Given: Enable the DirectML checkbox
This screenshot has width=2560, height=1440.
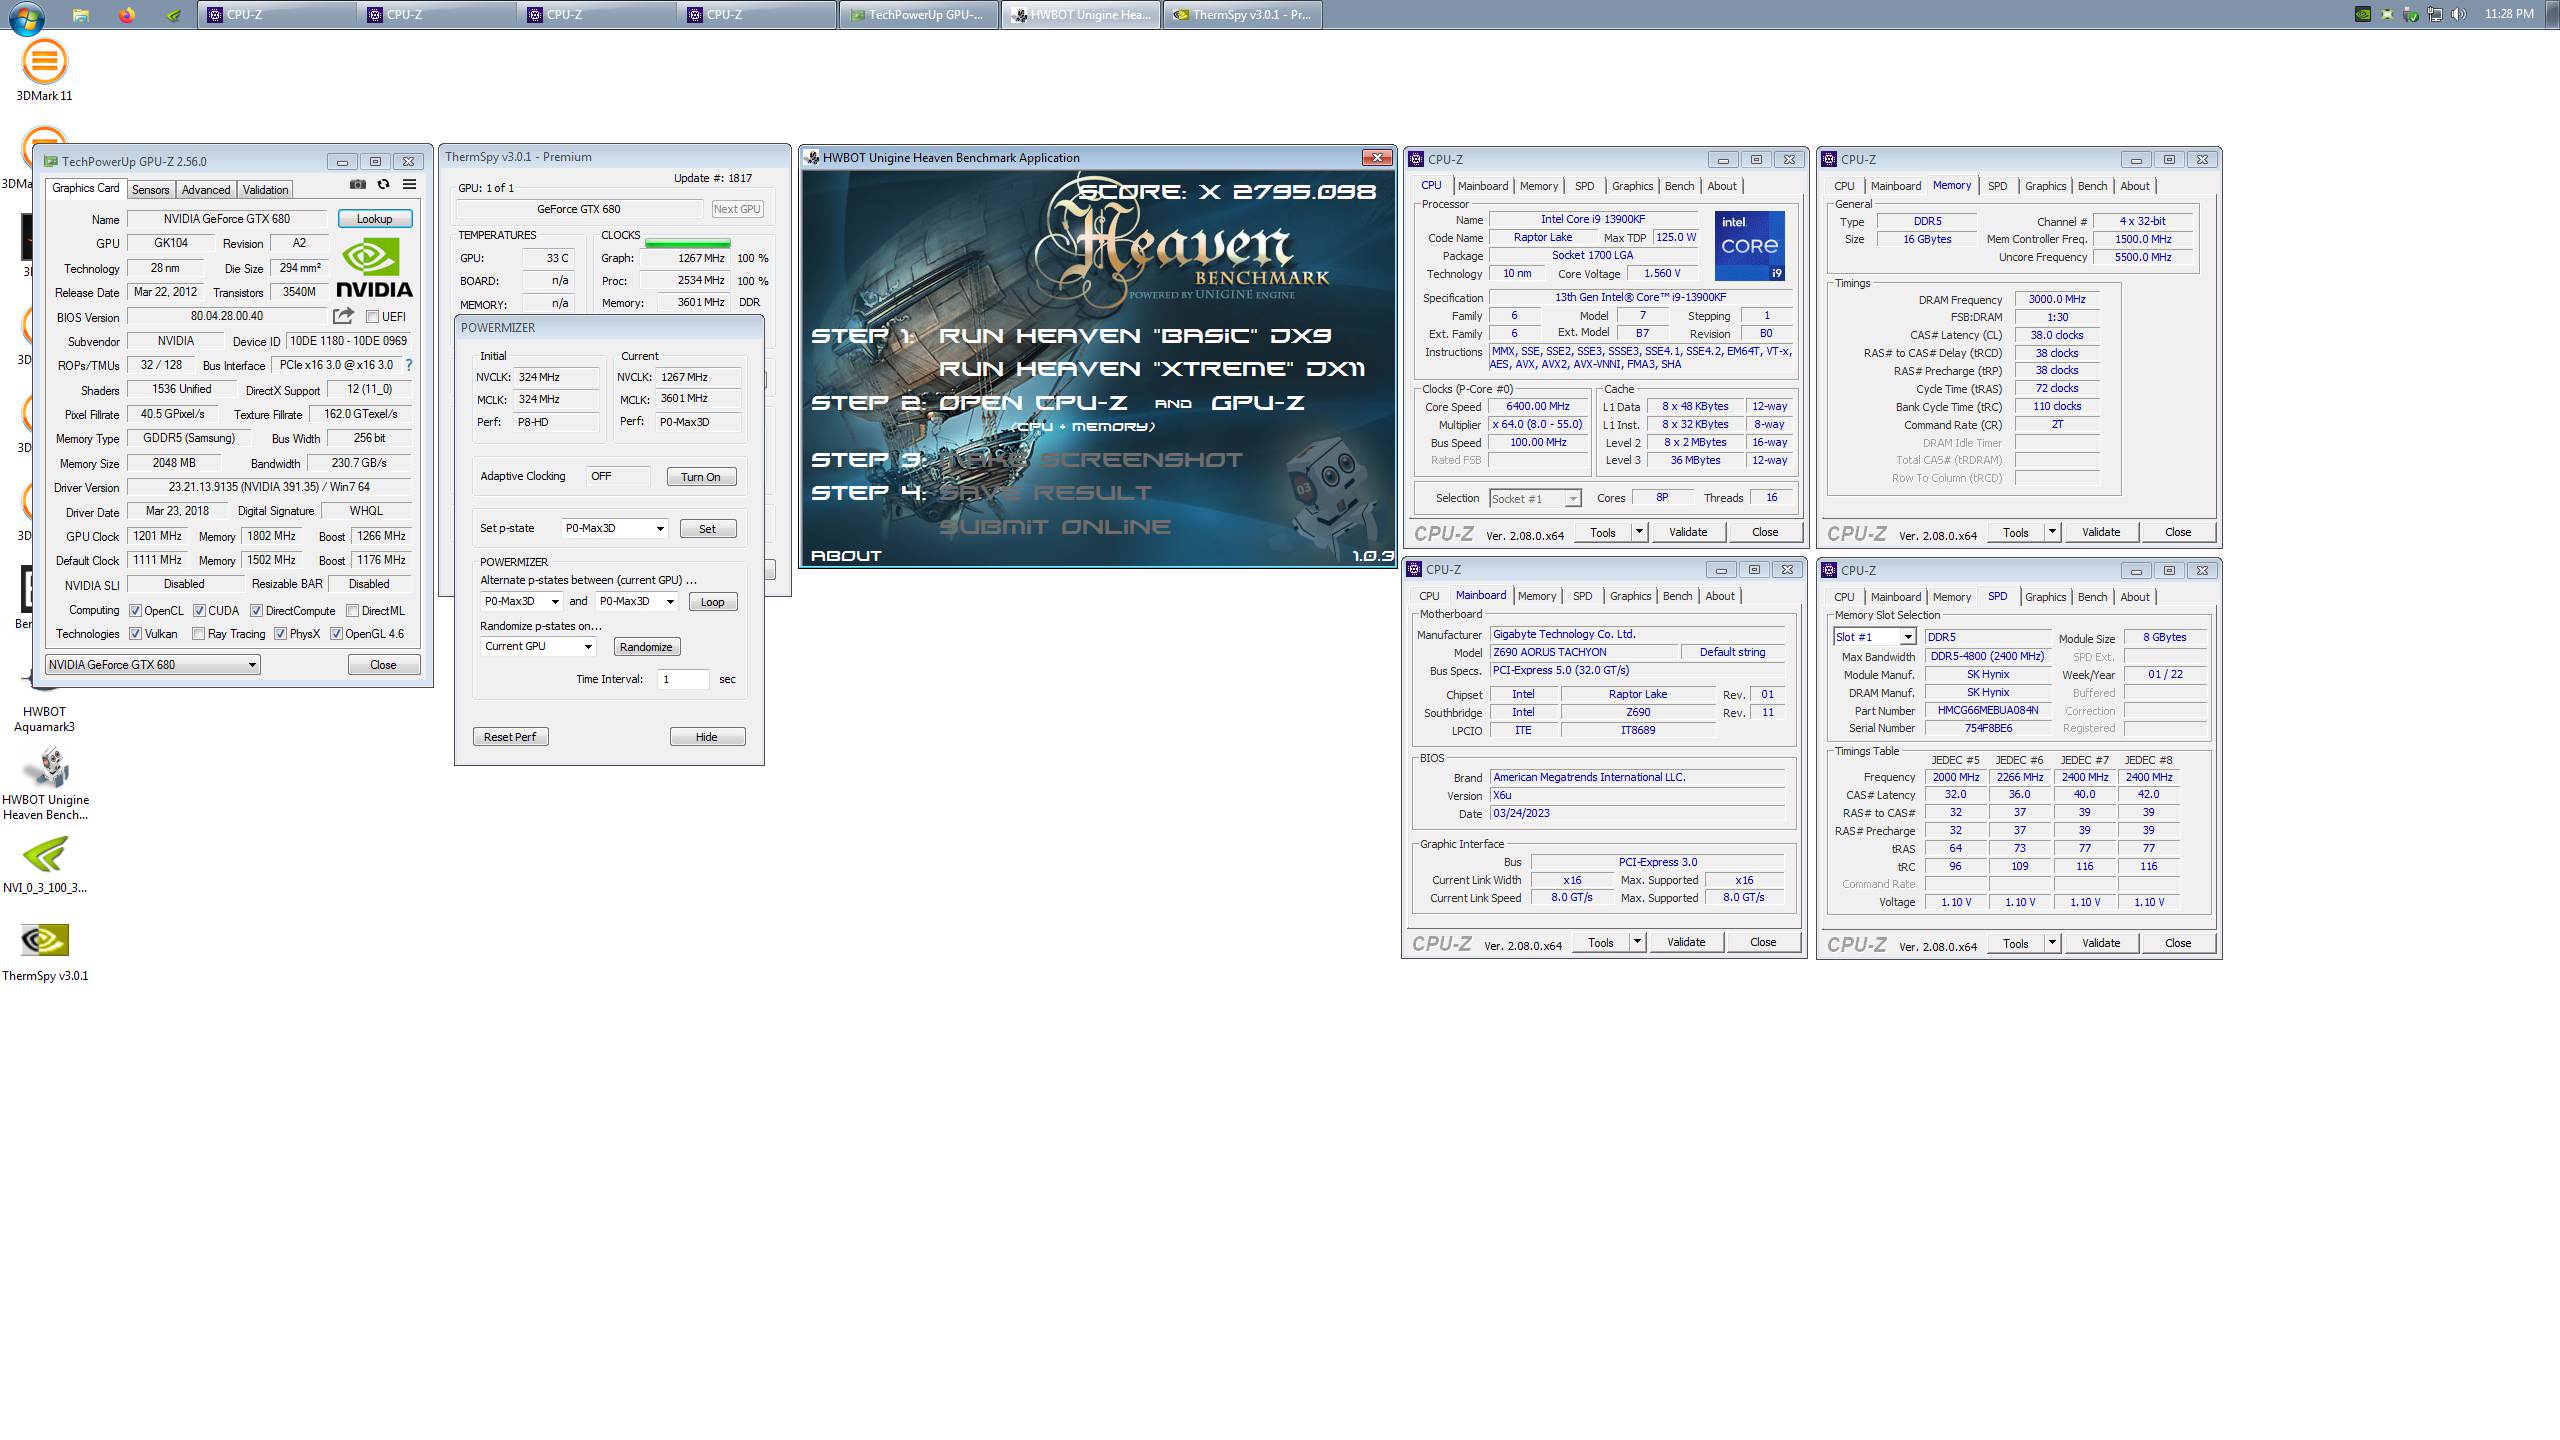Looking at the screenshot, I should click(352, 611).
